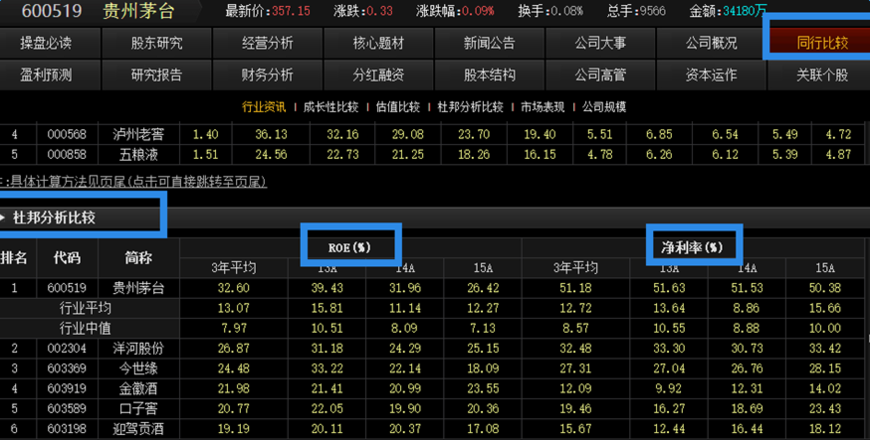Open the 公司大事 tab
The width and height of the screenshot is (870, 440).
600,43
